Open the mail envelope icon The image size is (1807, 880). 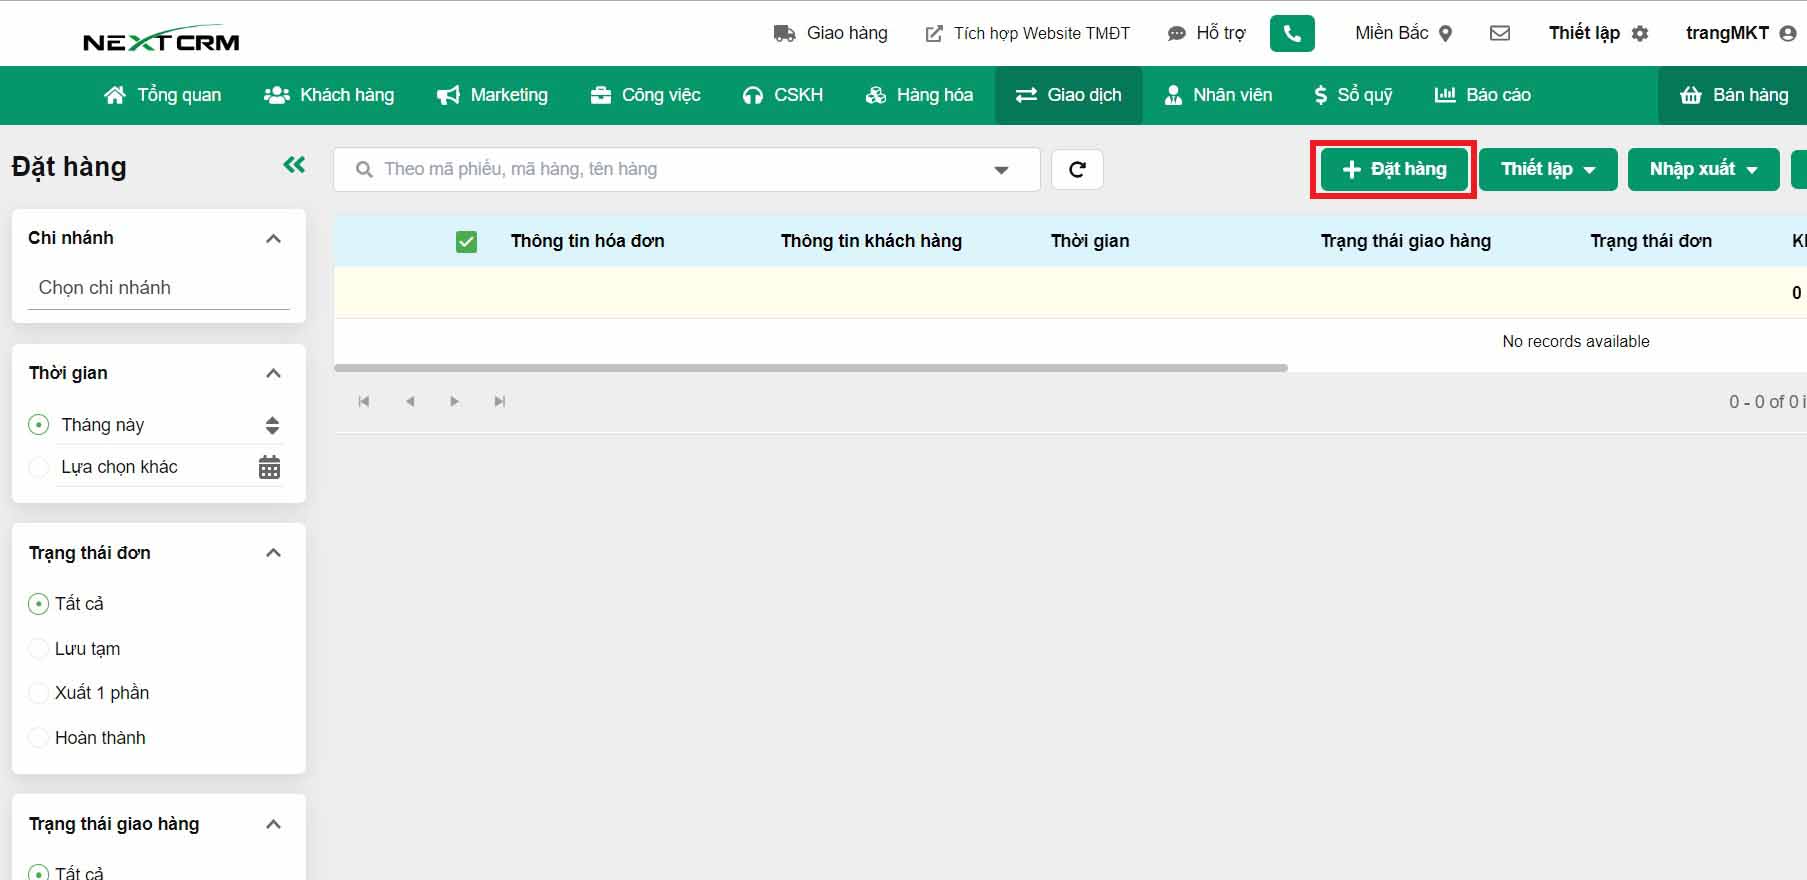[1499, 34]
